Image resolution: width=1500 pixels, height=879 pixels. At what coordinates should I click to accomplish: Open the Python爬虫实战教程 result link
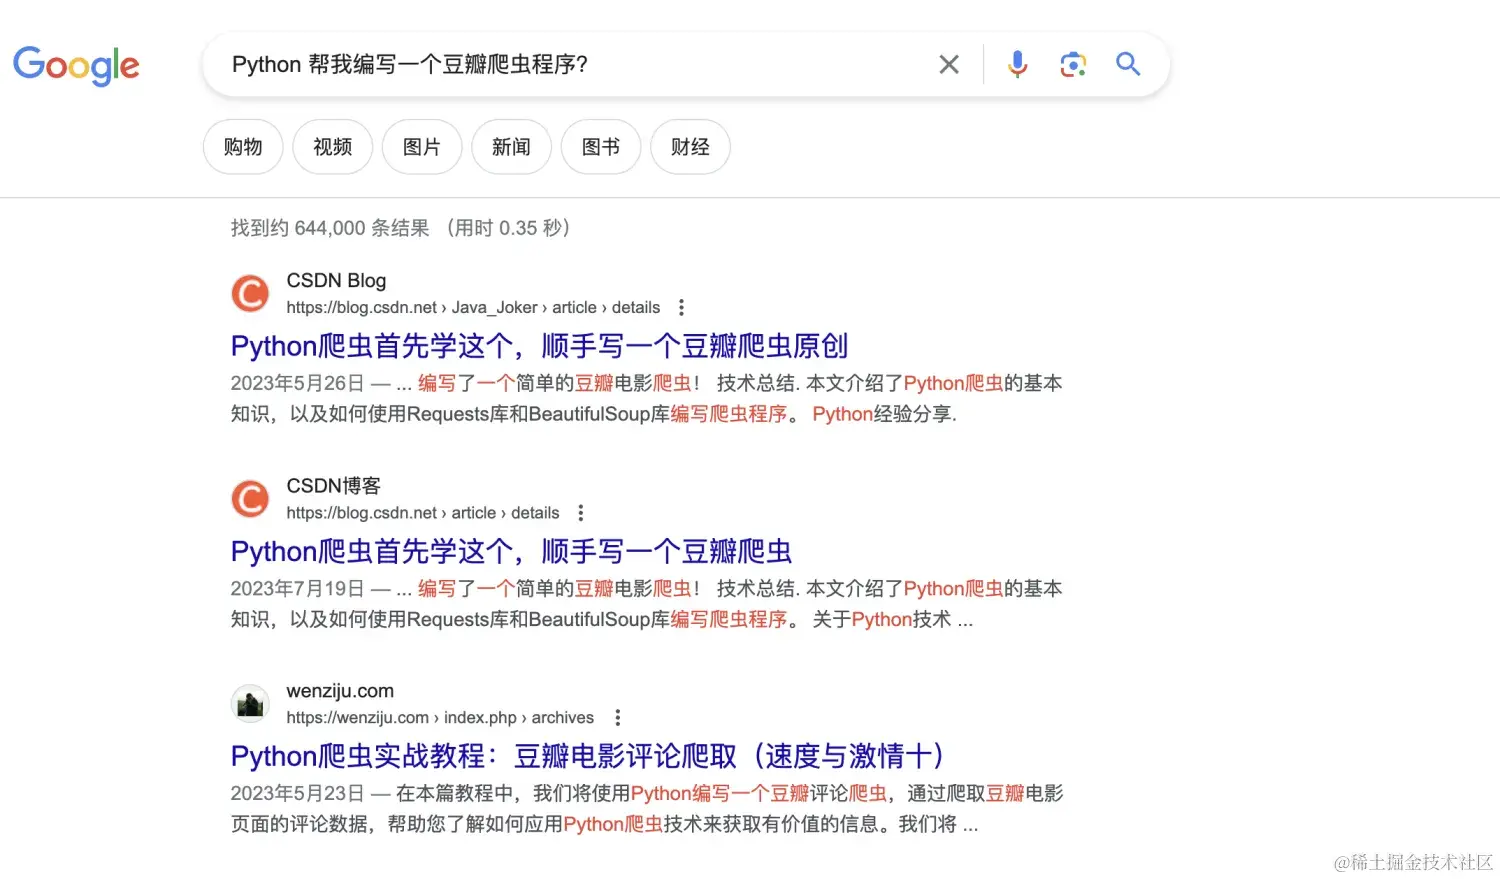(x=588, y=756)
